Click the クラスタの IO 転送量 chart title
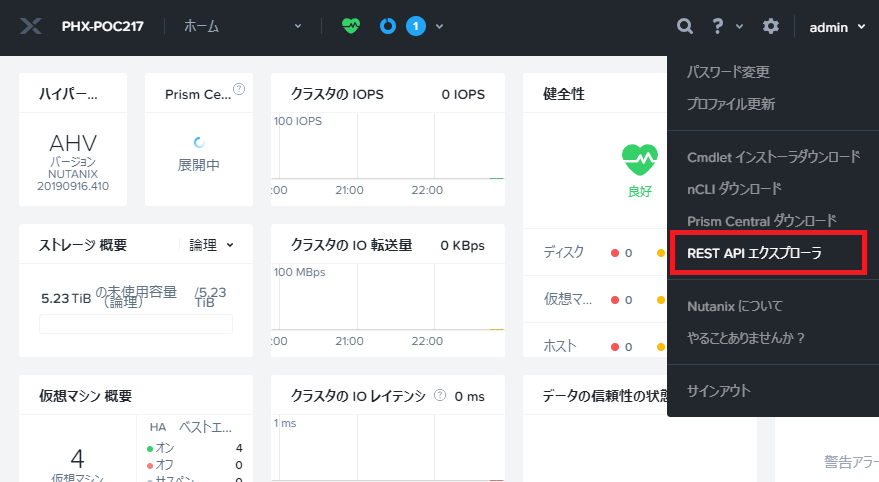 click(351, 245)
